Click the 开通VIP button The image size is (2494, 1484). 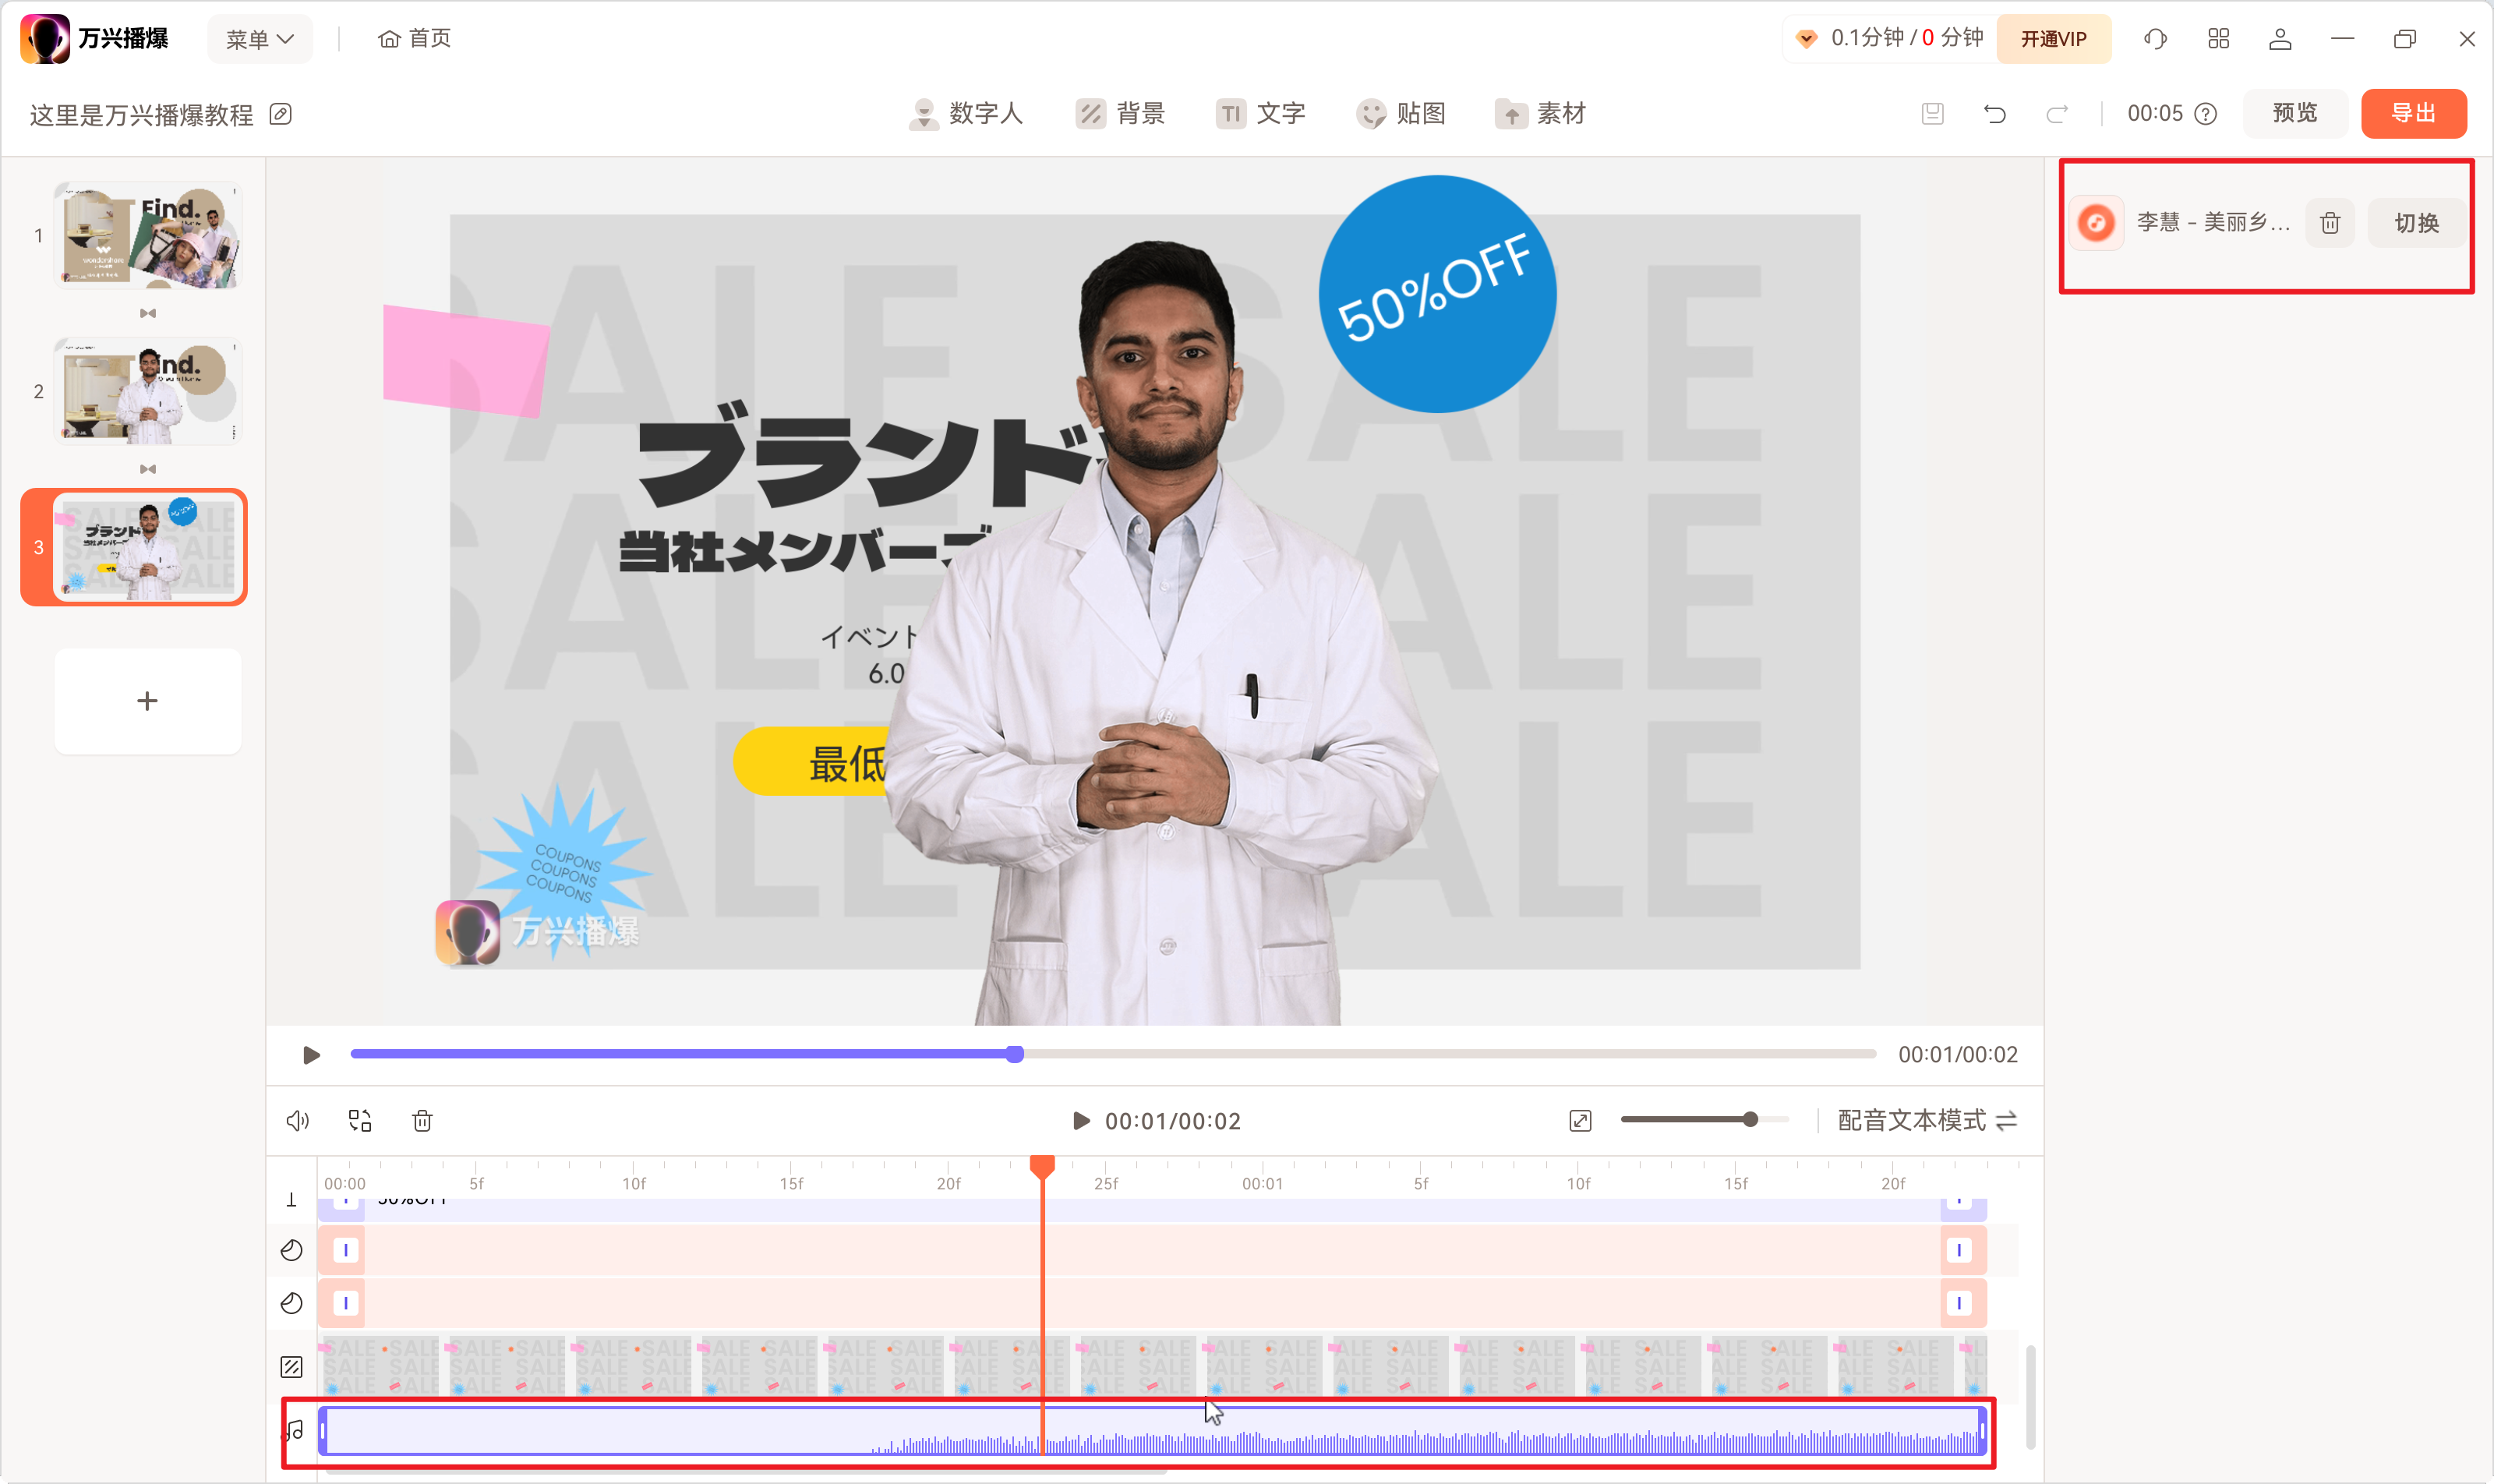pos(2053,39)
